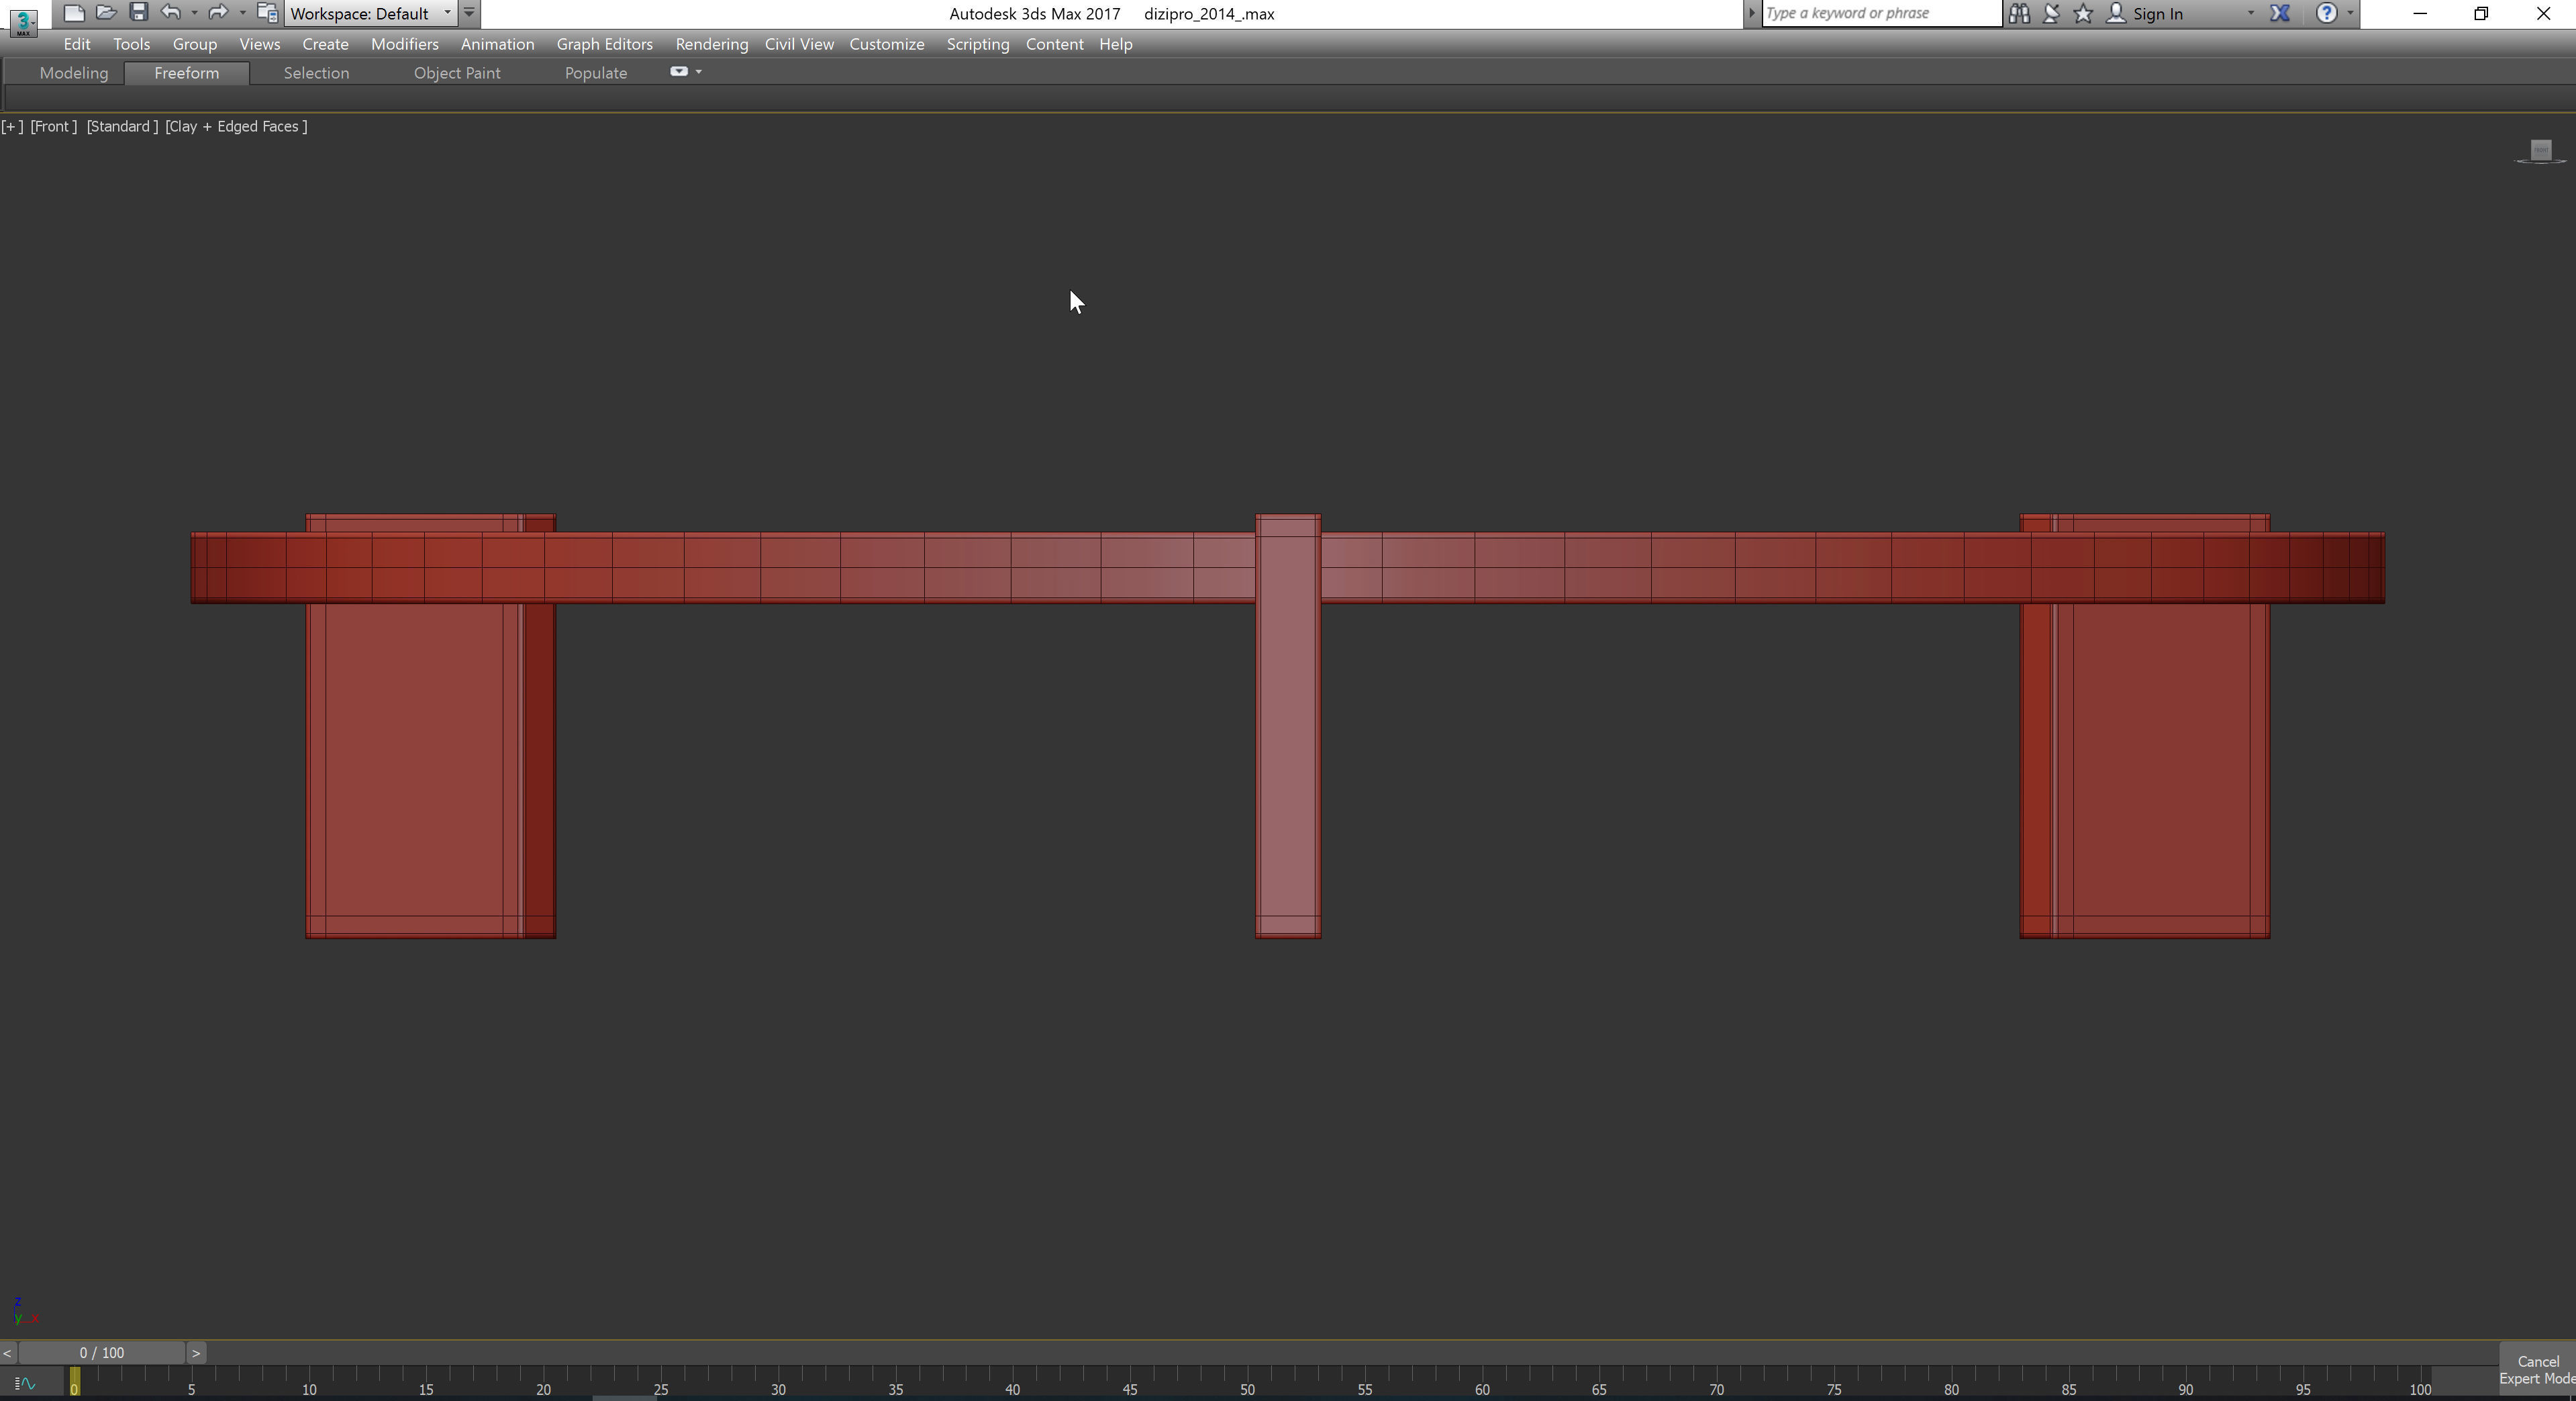Click the binoculars search icon
Screen dimensions: 2576x1401
tap(2019, 13)
